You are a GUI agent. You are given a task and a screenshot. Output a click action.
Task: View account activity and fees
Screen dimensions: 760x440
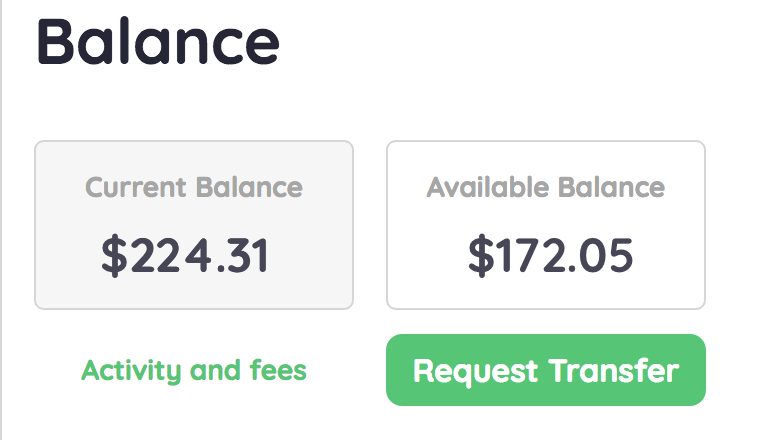[194, 371]
